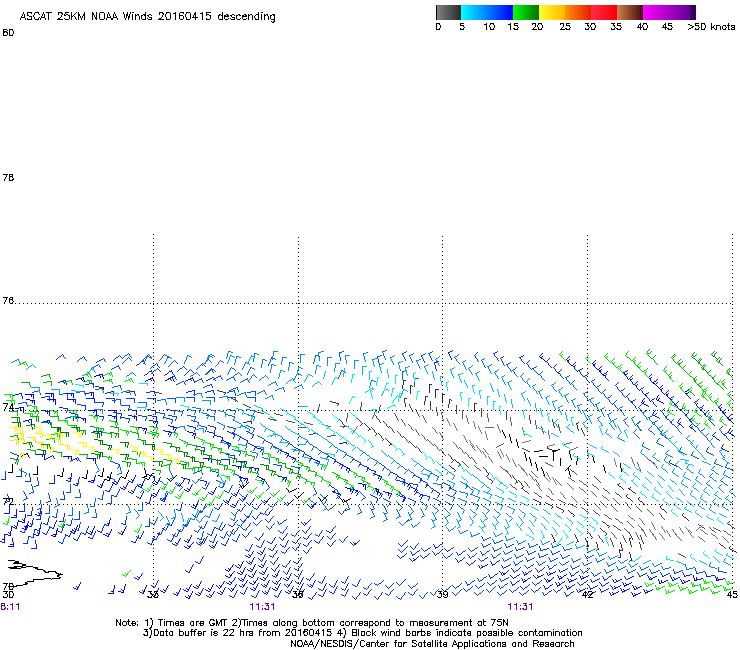
Task: Click the note 'Times are GMT' line
Action: click(311, 623)
